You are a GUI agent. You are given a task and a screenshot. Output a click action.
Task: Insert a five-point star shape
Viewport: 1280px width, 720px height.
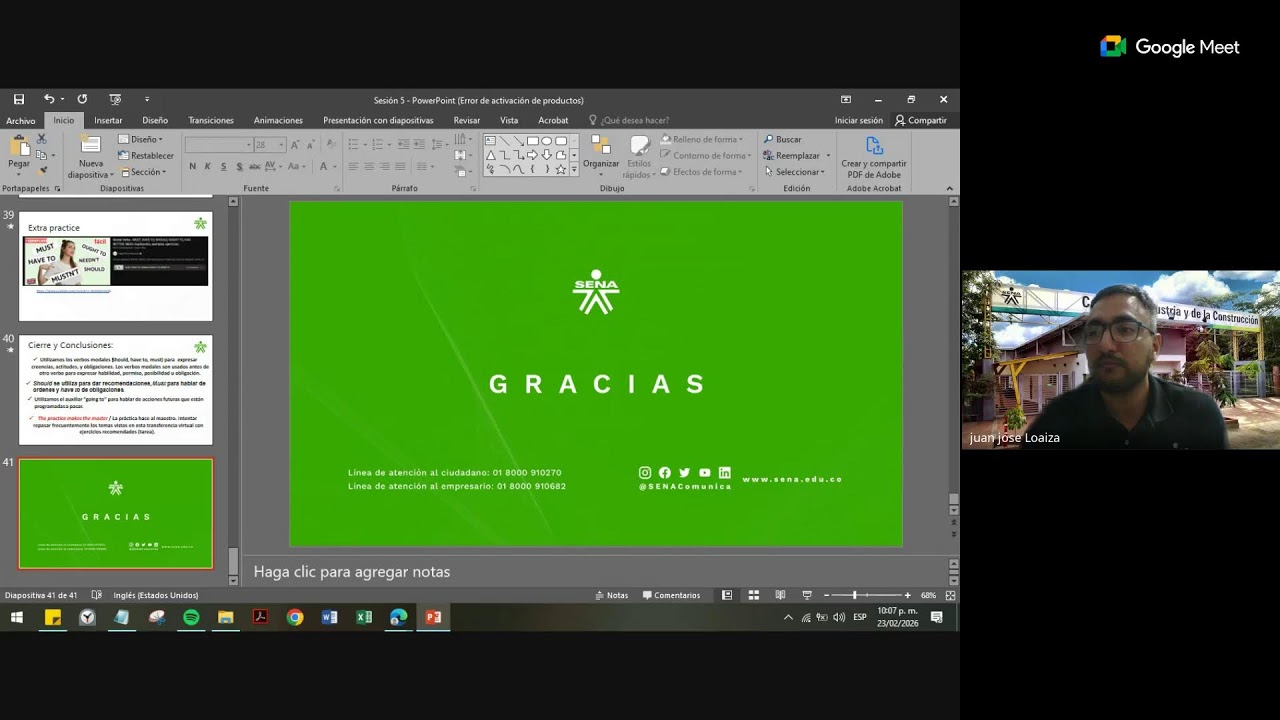(561, 169)
